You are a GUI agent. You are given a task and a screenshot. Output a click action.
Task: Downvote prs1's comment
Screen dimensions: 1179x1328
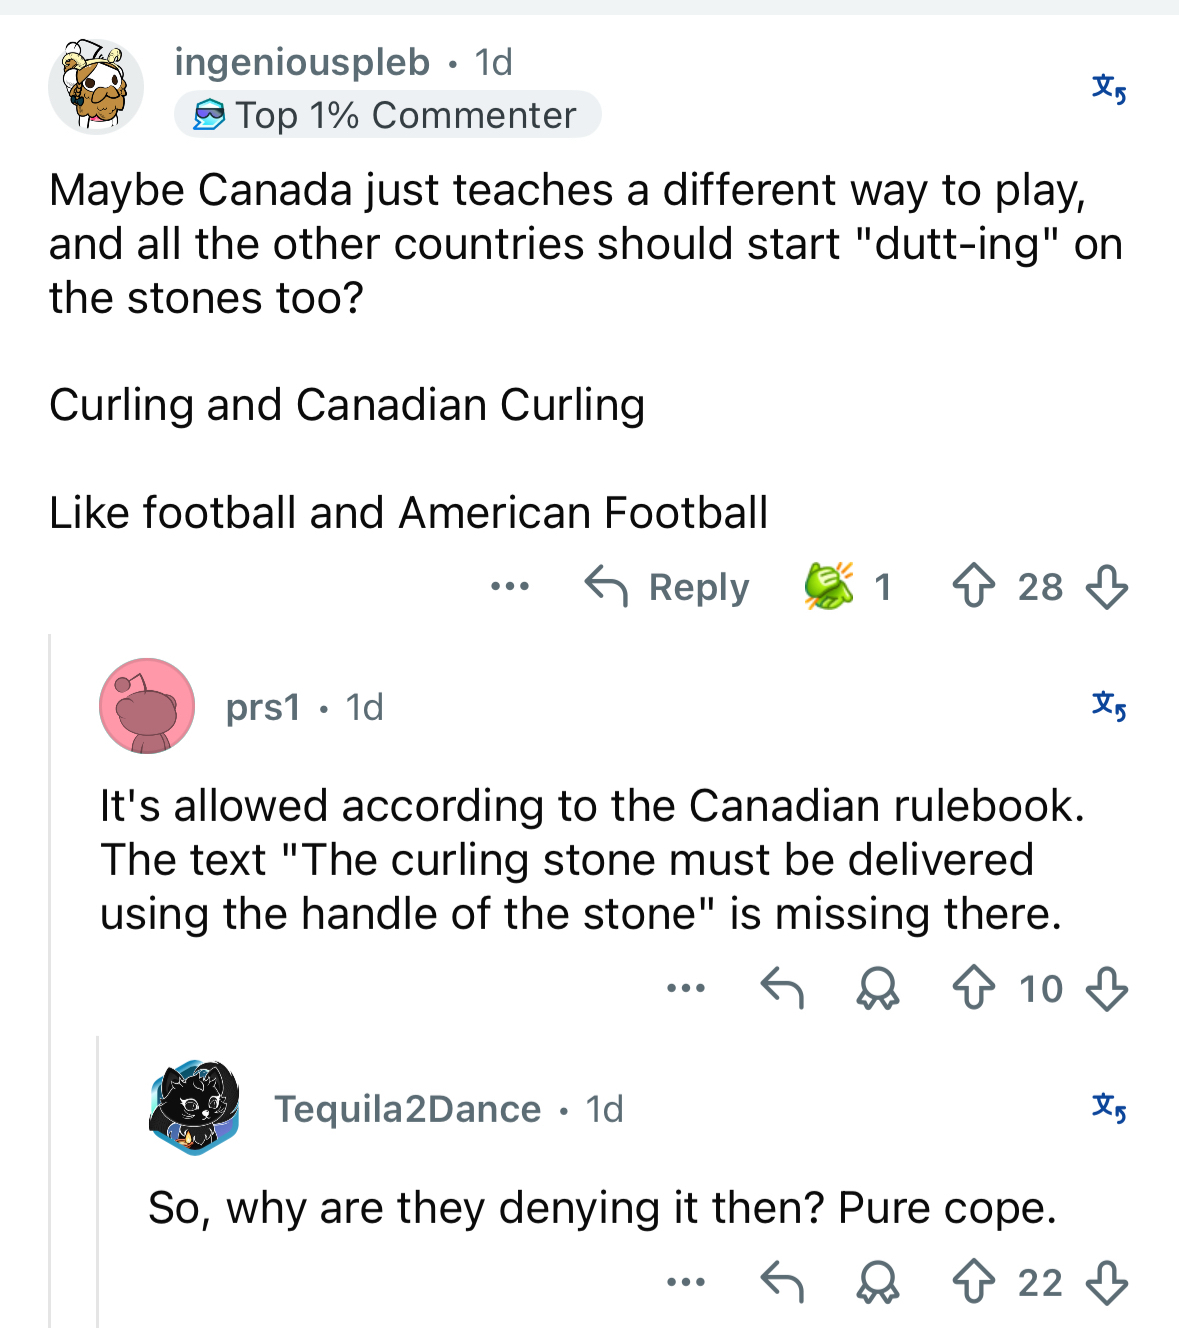(x=1106, y=989)
